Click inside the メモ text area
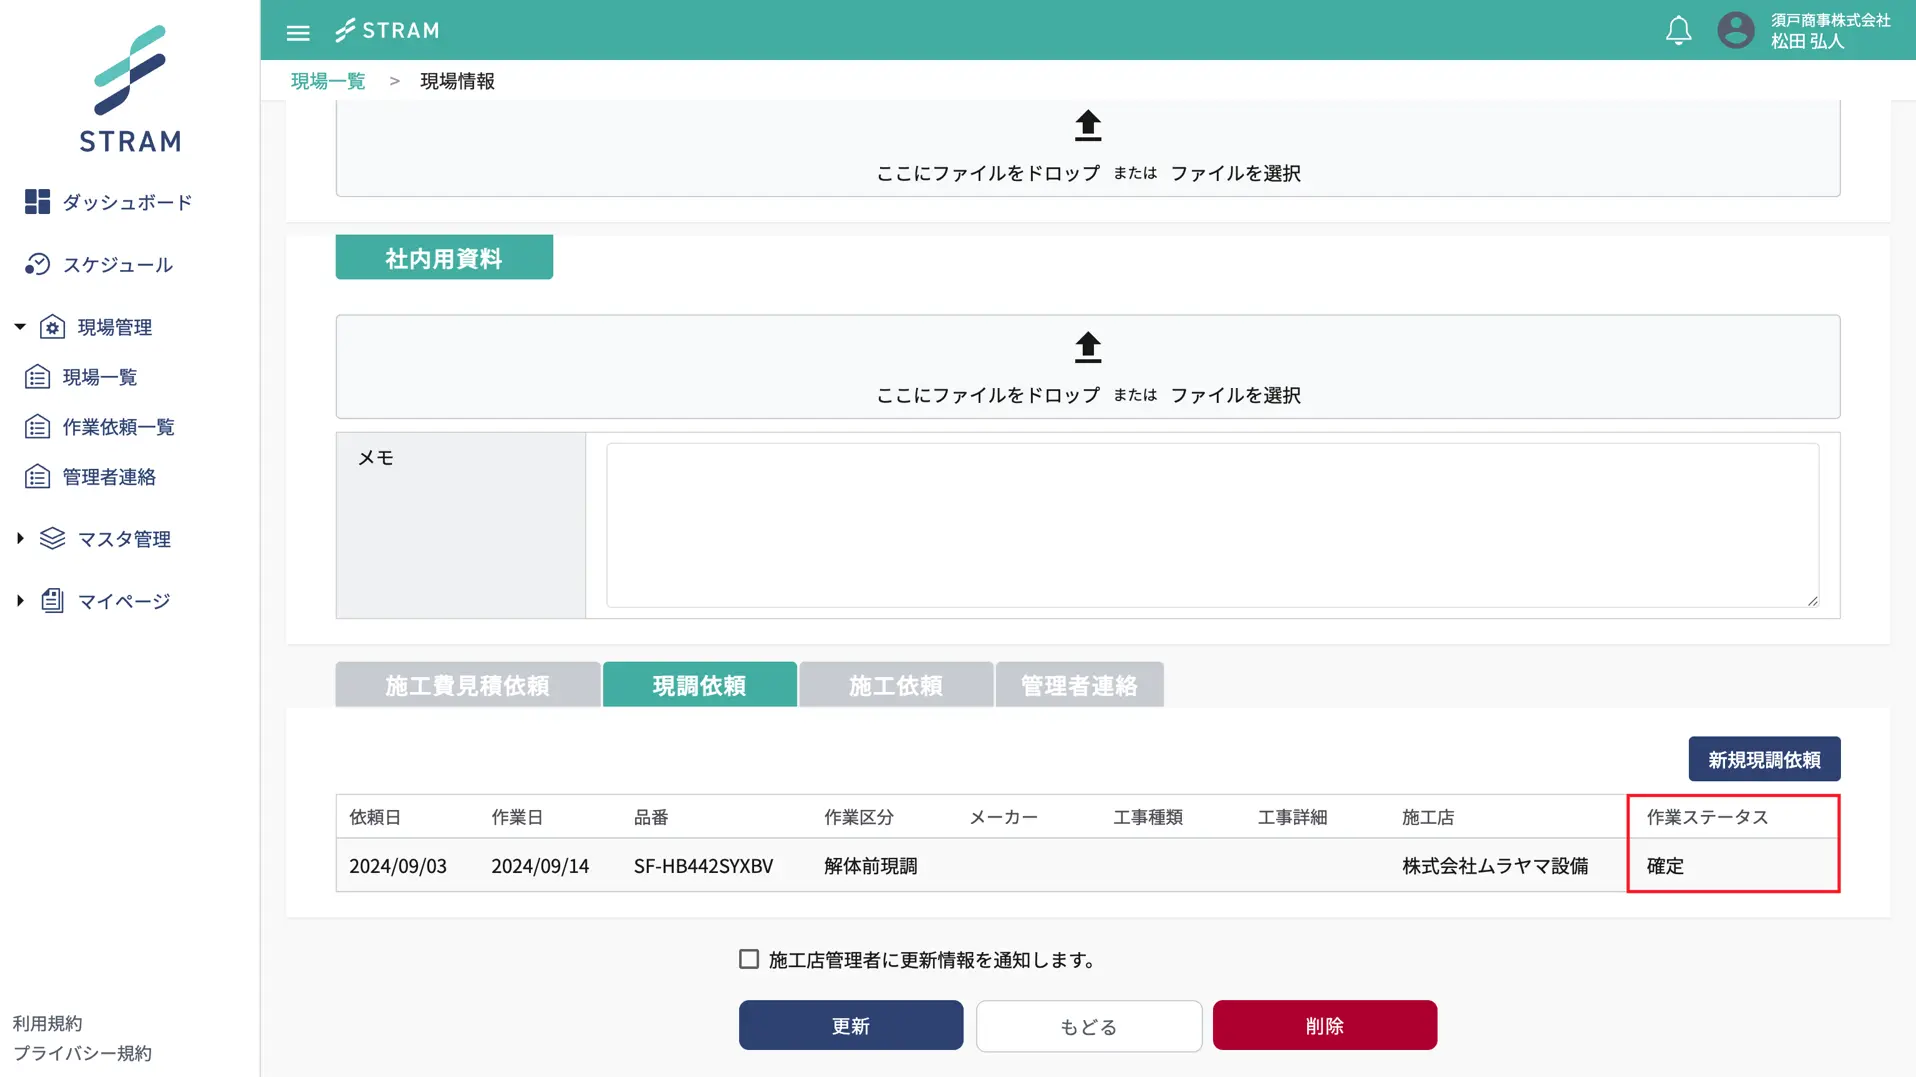Image resolution: width=1916 pixels, height=1077 pixels. point(1210,525)
